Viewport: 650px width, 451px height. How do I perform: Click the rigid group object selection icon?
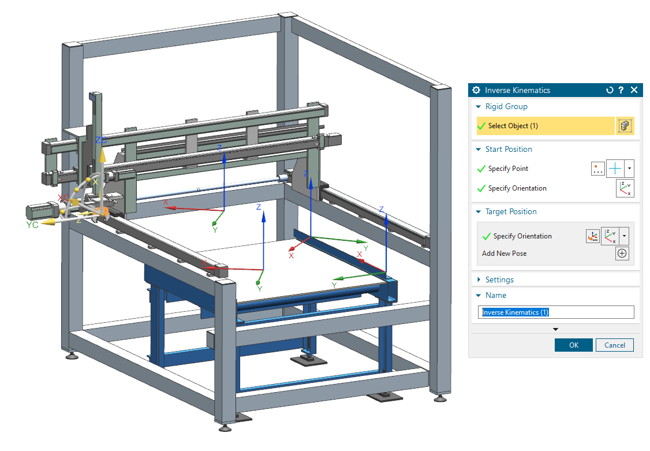pyautogui.click(x=624, y=126)
